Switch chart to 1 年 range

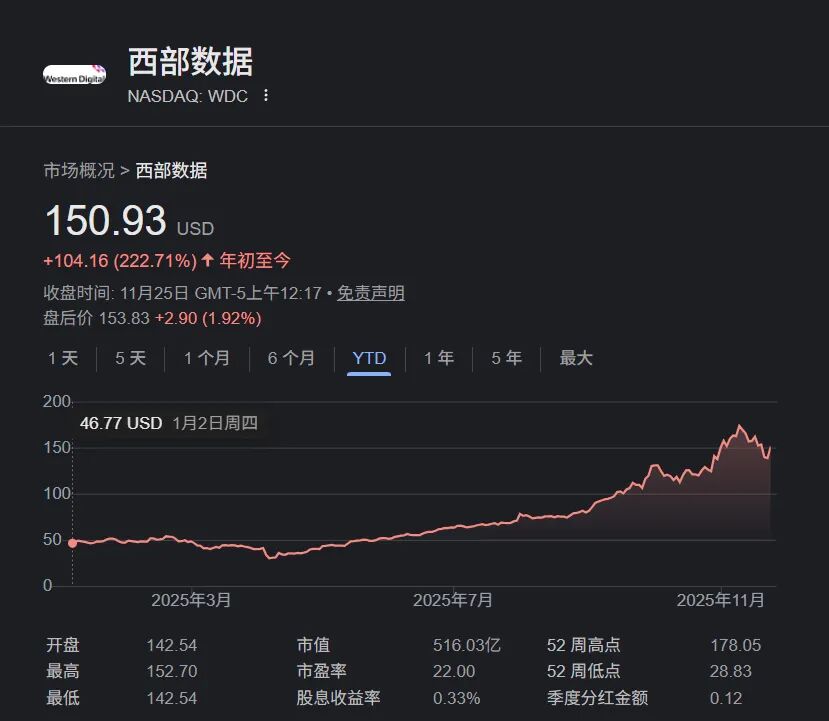tap(438, 358)
